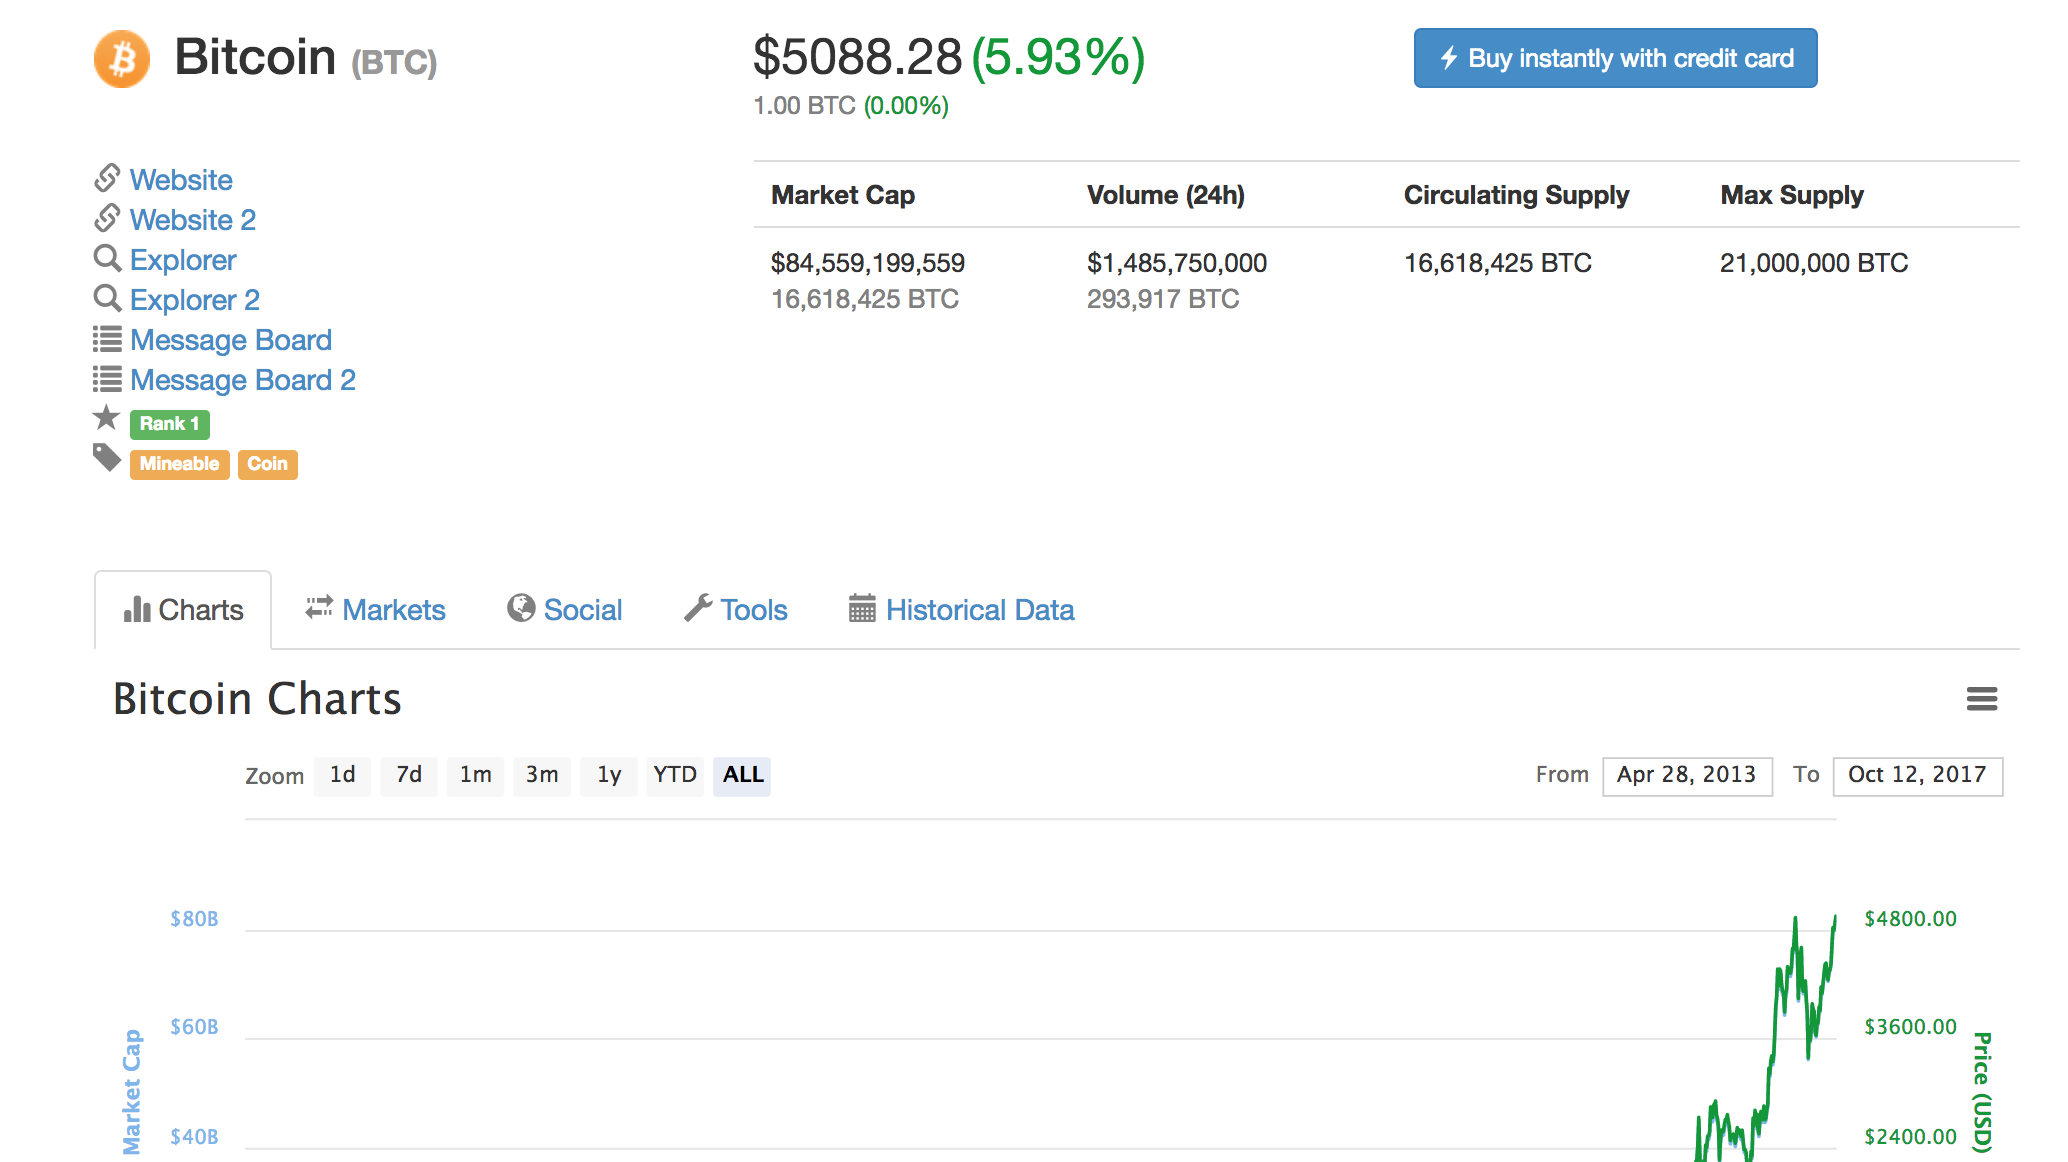Click the magnifier icon beside Explorer 2
The image size is (2068, 1162).
click(107, 298)
